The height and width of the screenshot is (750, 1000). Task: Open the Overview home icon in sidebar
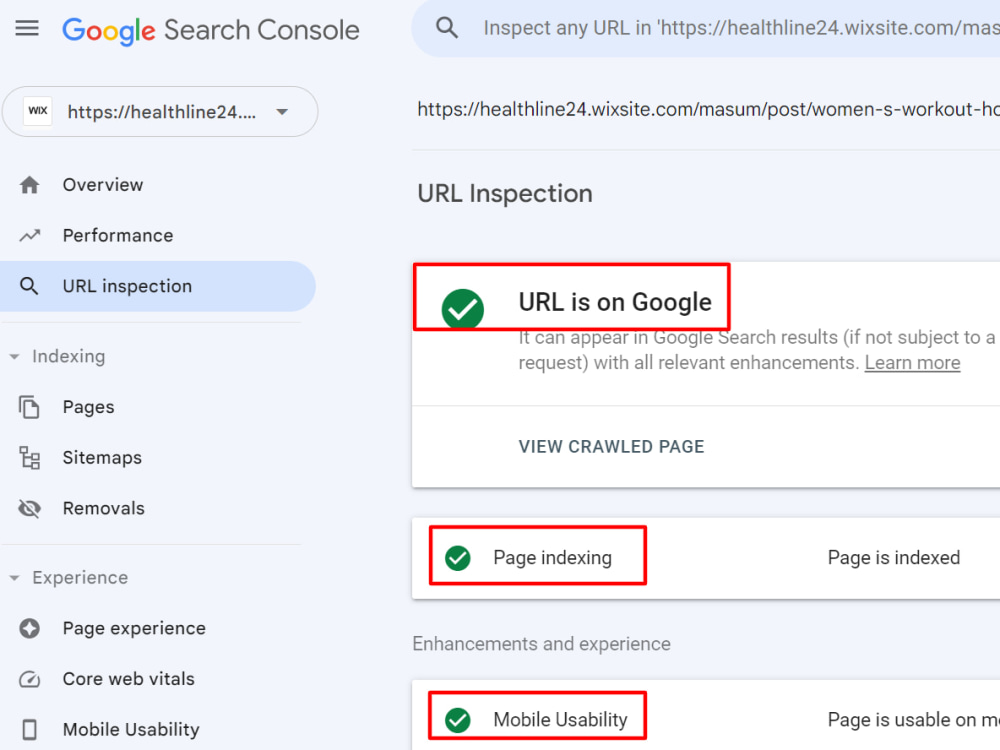pos(30,184)
